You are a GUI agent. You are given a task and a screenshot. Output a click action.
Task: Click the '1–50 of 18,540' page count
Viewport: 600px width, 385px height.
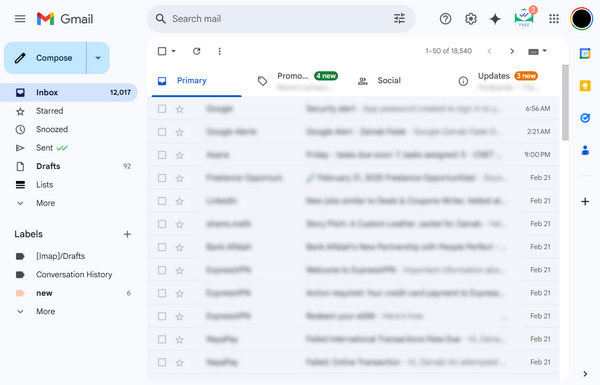coord(448,51)
